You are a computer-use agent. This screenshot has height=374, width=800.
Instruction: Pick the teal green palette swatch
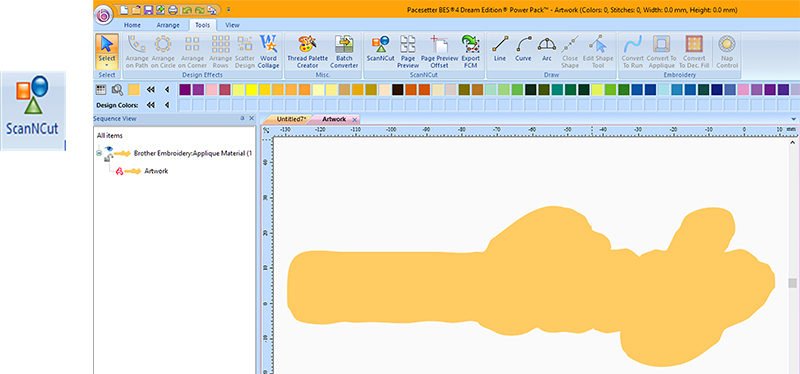point(557,90)
